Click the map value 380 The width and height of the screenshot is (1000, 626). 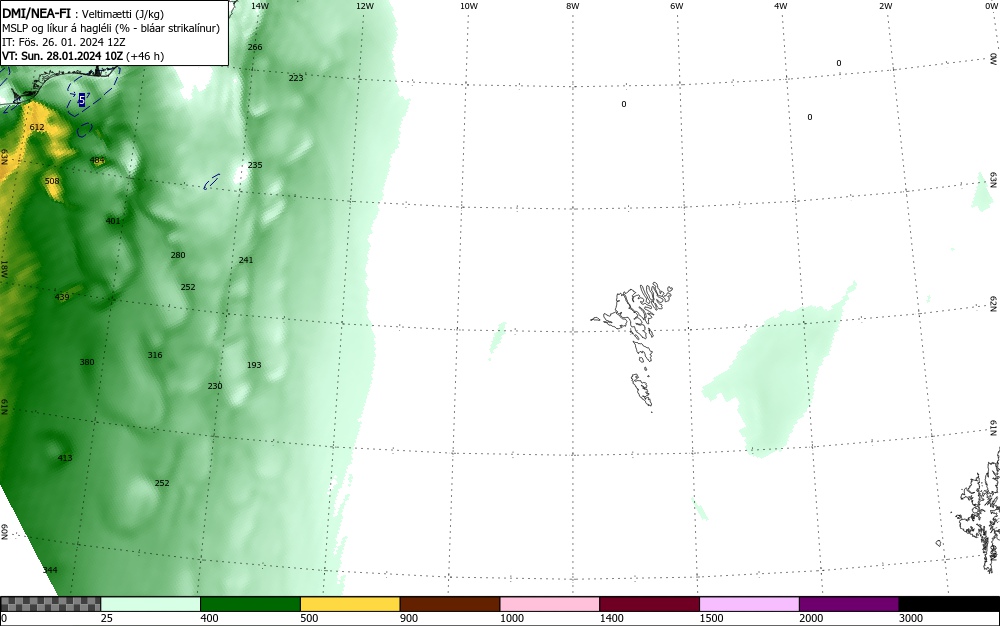point(87,362)
